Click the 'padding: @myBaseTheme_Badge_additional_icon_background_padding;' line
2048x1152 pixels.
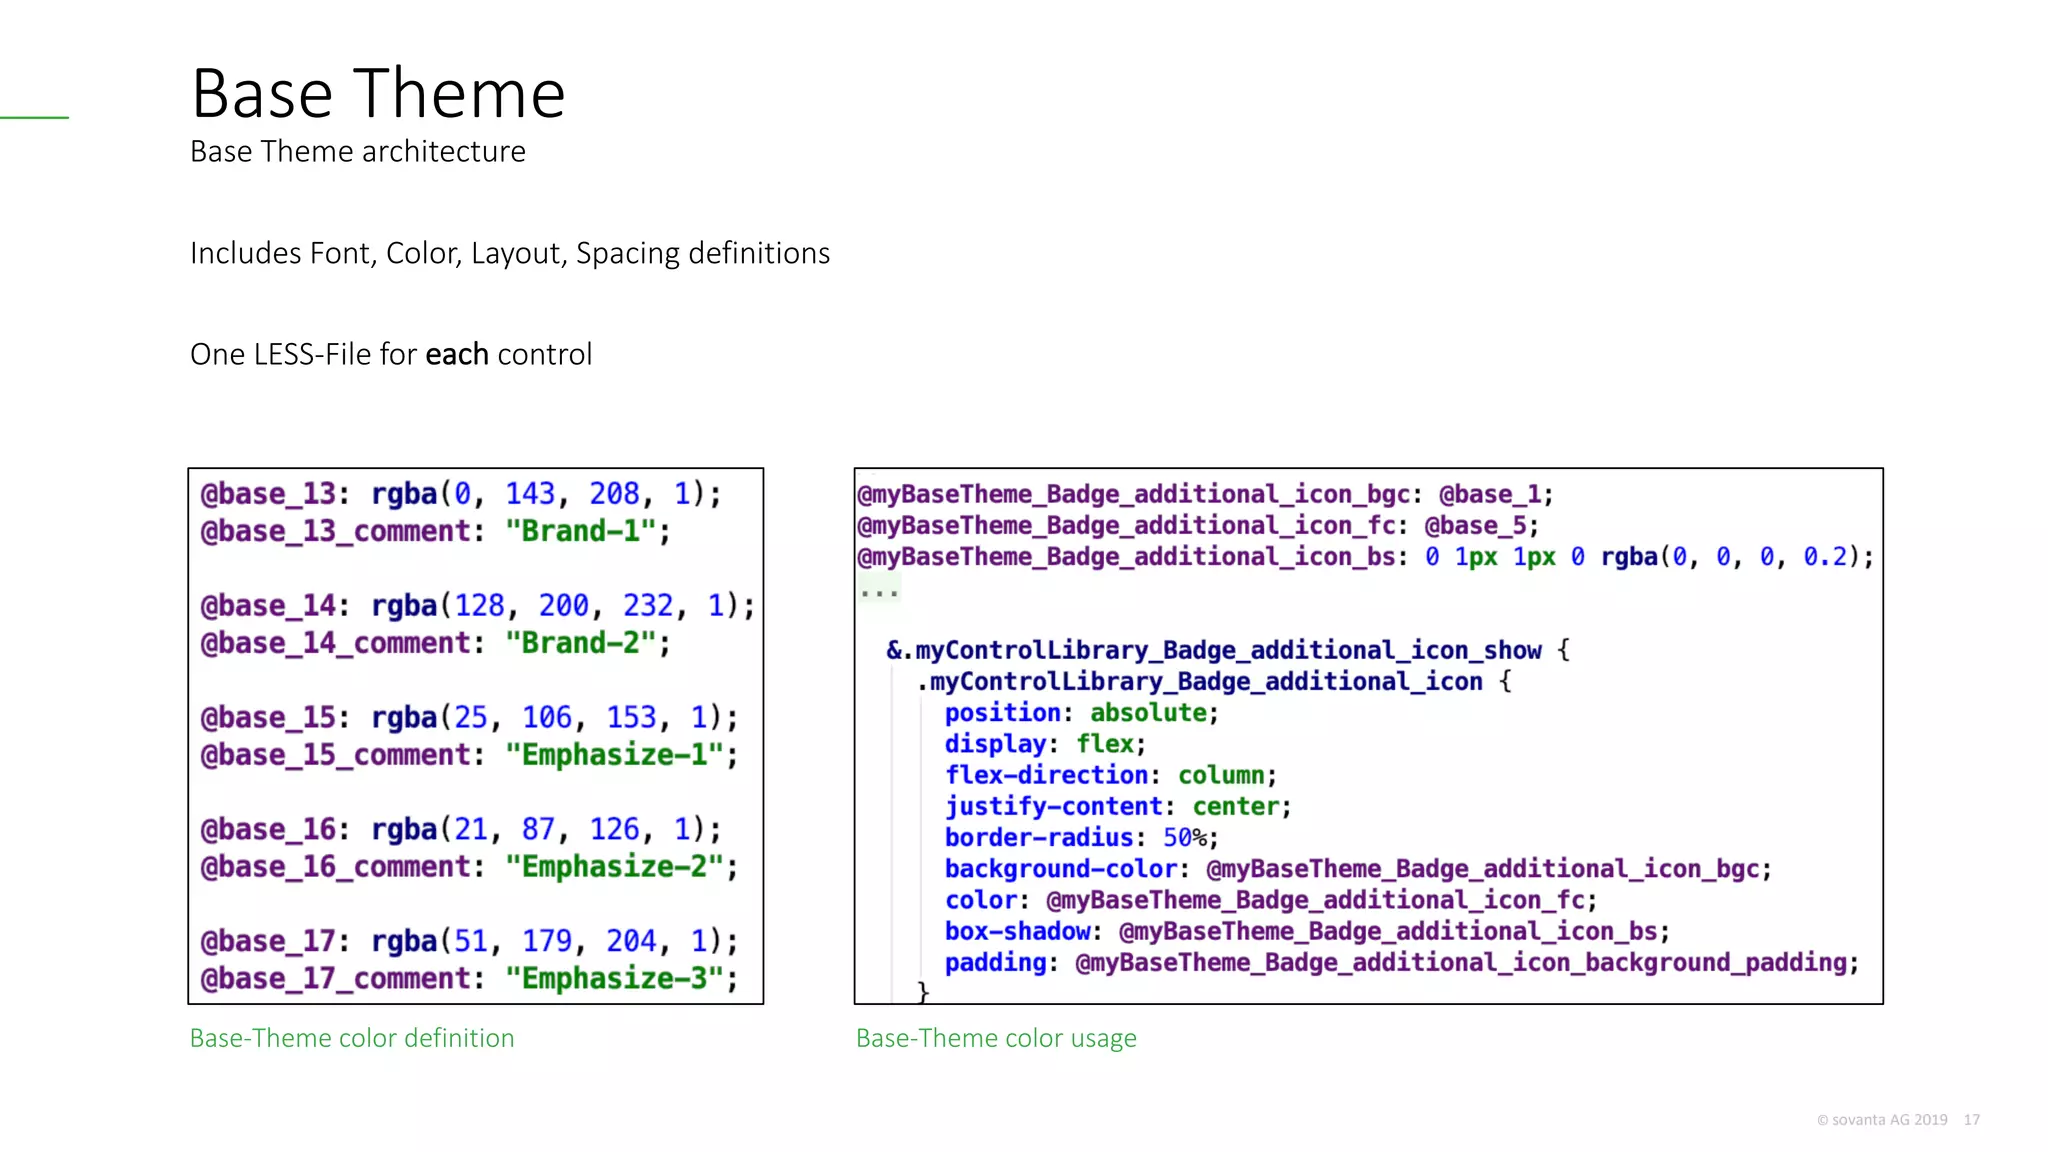click(1402, 962)
